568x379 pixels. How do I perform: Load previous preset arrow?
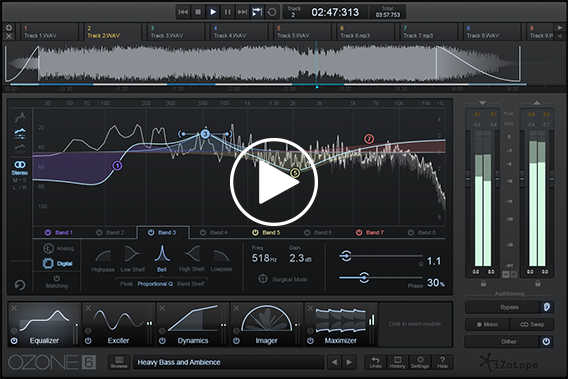[334, 362]
